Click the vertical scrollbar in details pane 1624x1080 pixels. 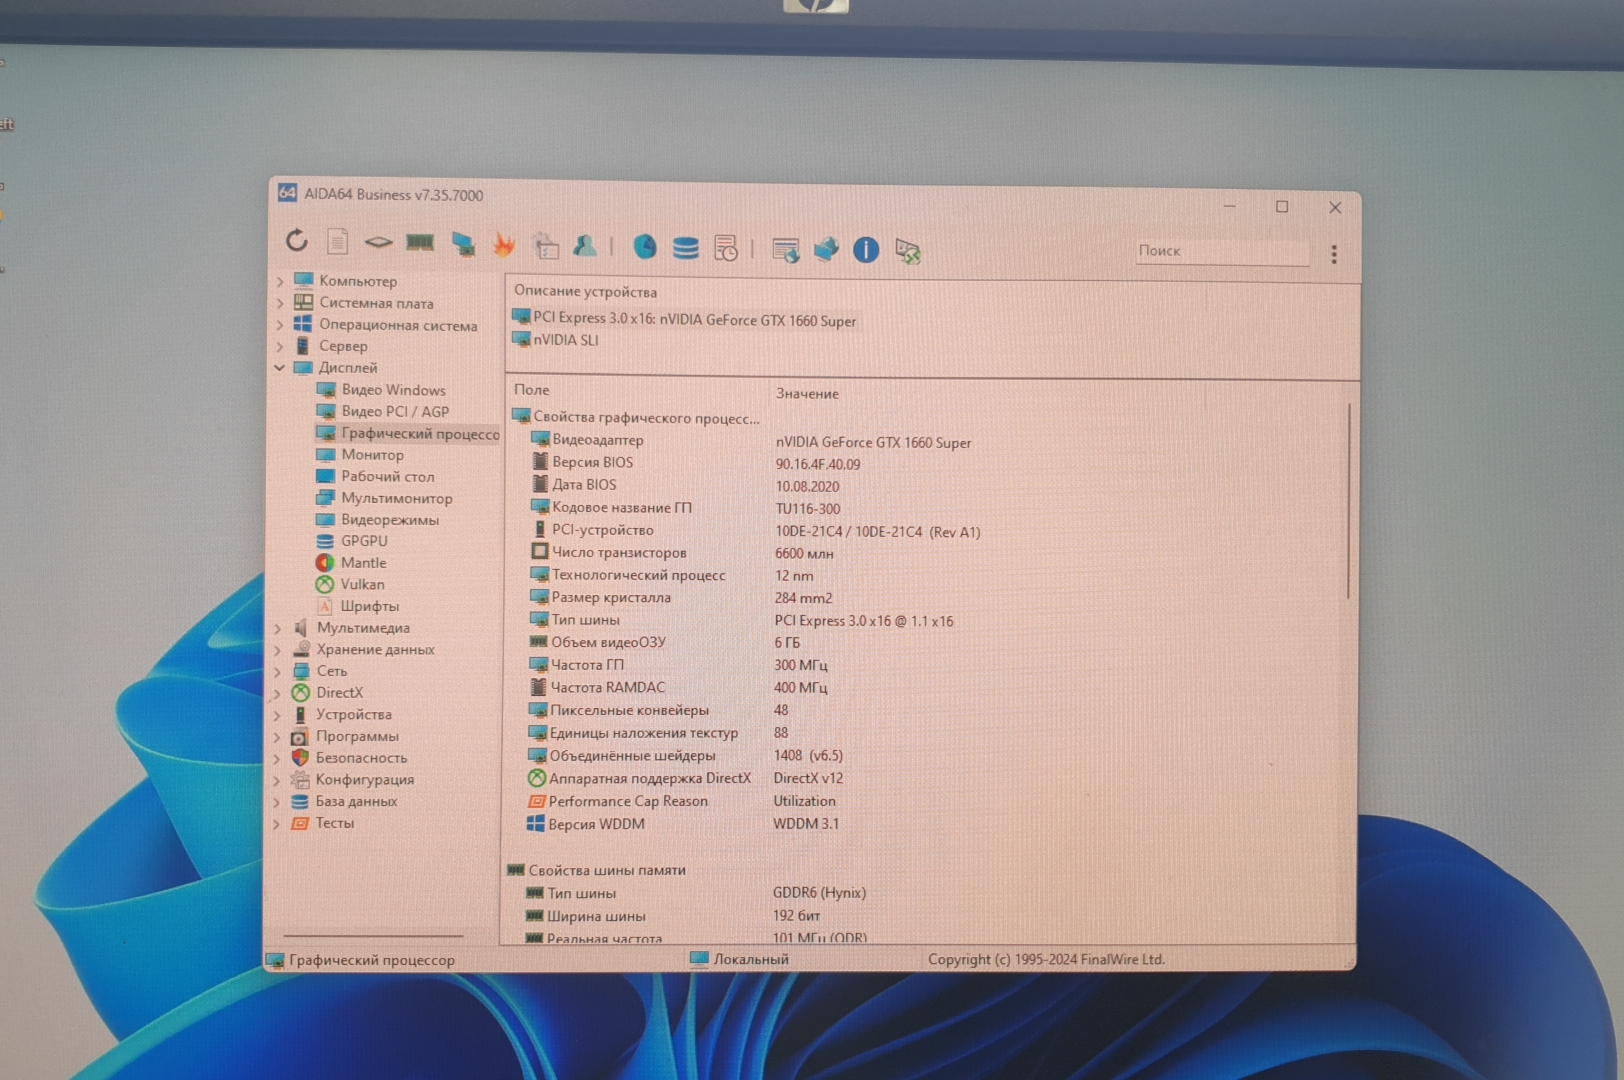click(x=1348, y=500)
